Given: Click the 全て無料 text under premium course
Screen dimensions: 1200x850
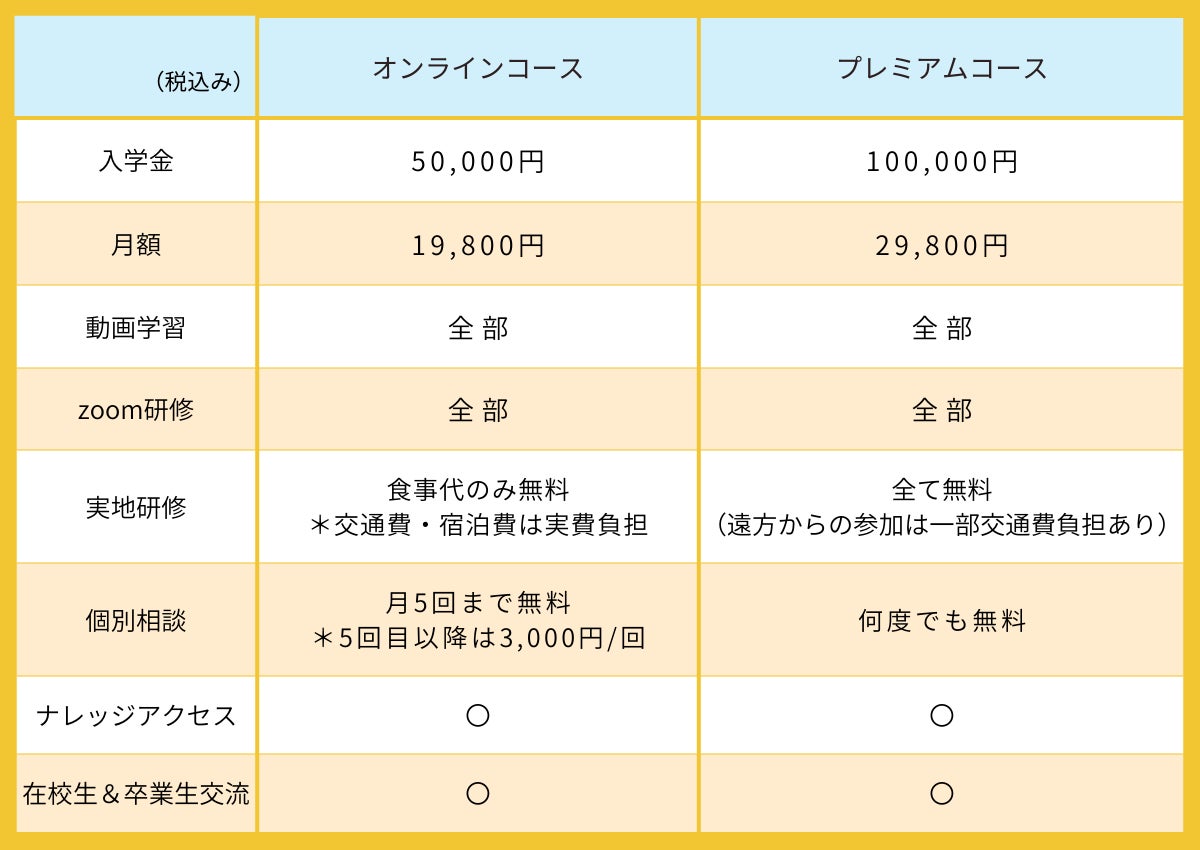Looking at the screenshot, I should [942, 491].
